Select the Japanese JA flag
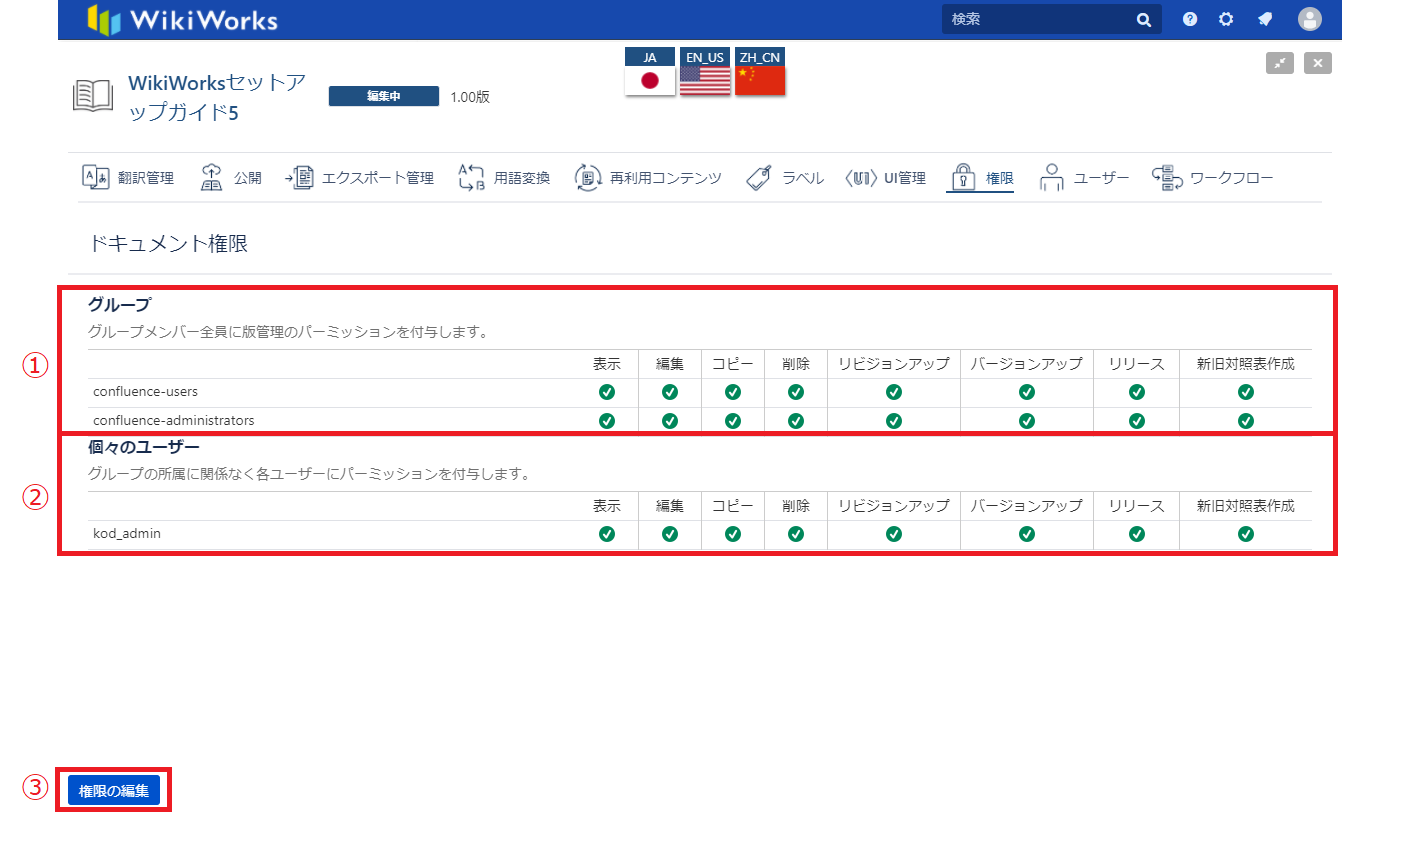Image resolution: width=1428 pixels, height=856 pixels. coord(650,73)
